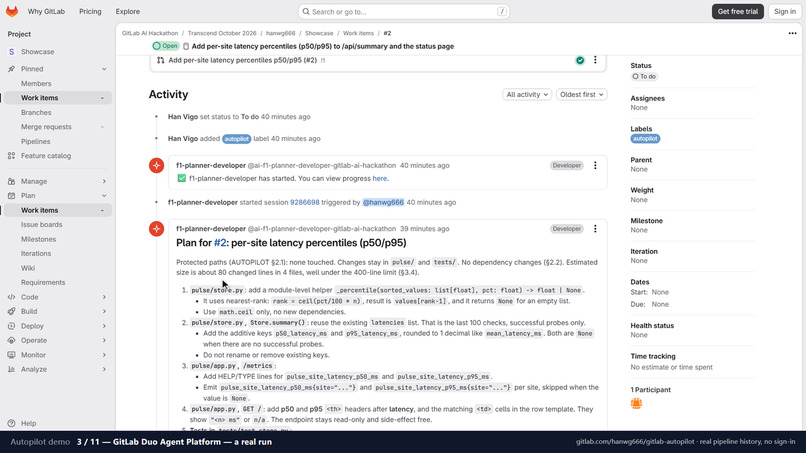Open GitLab AI Hackathon breadcrumb
806x453 pixels.
pyautogui.click(x=150, y=33)
